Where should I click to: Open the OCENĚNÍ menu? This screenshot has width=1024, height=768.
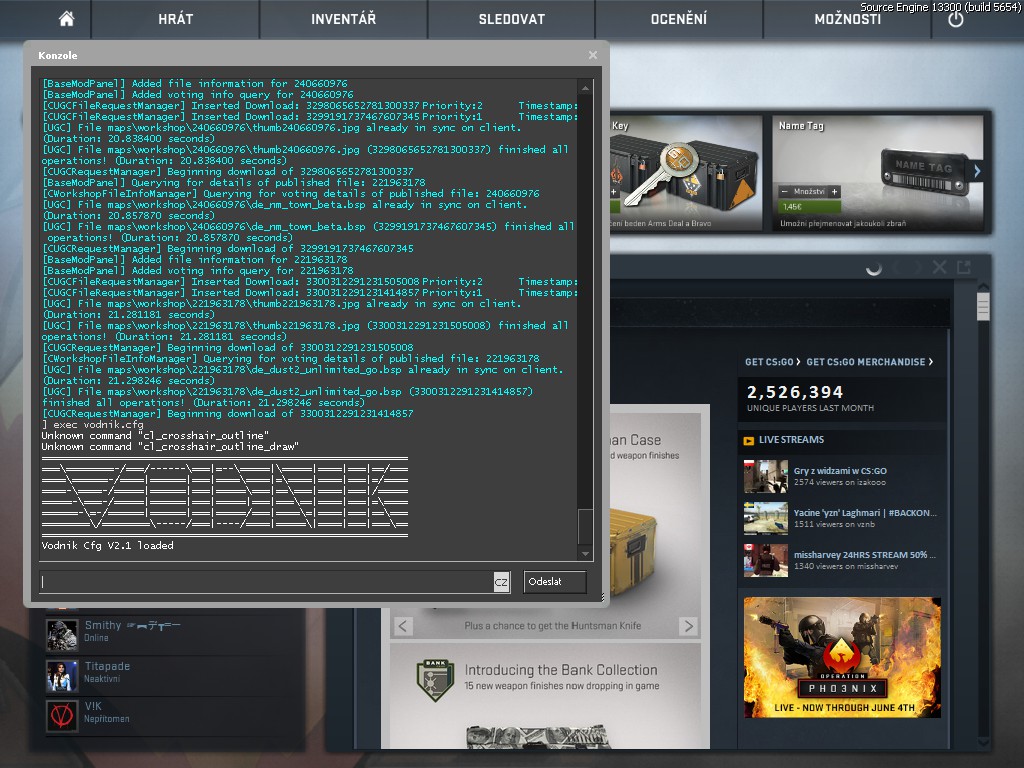tap(679, 19)
